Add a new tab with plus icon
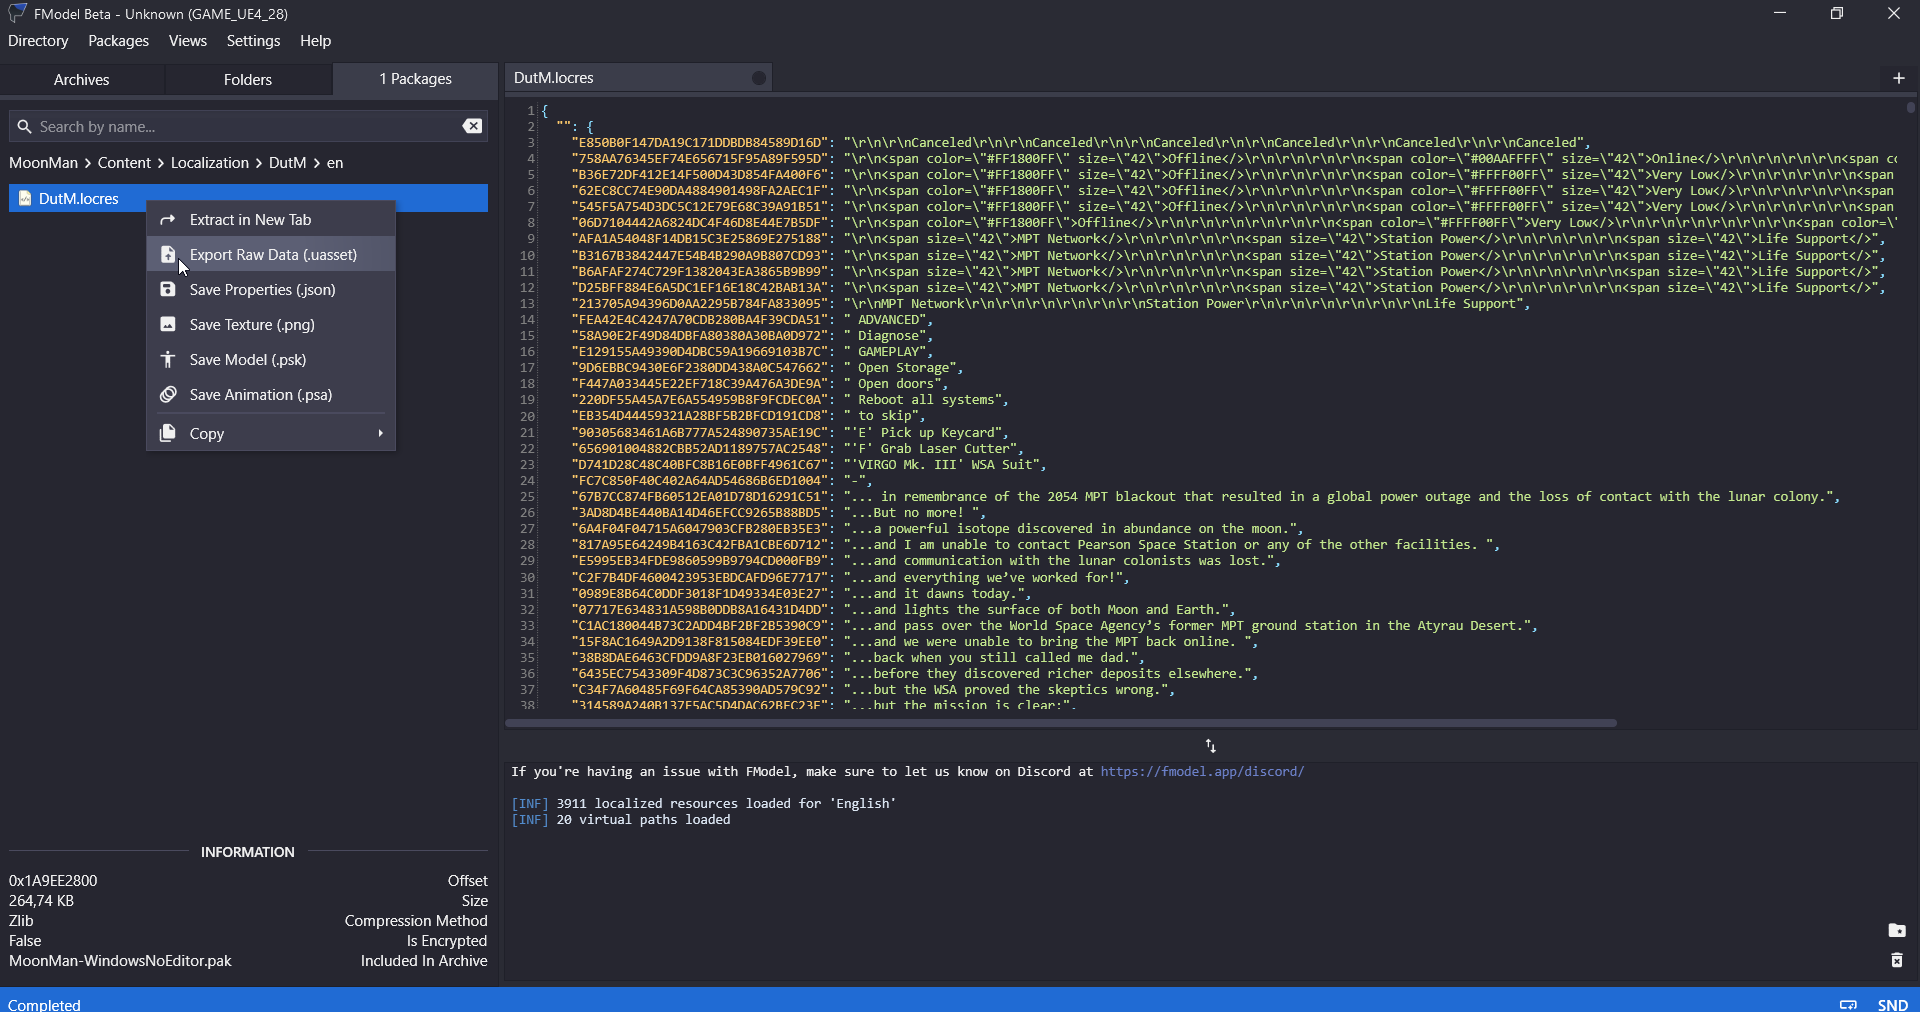The width and height of the screenshot is (1920, 1012). 1898,78
